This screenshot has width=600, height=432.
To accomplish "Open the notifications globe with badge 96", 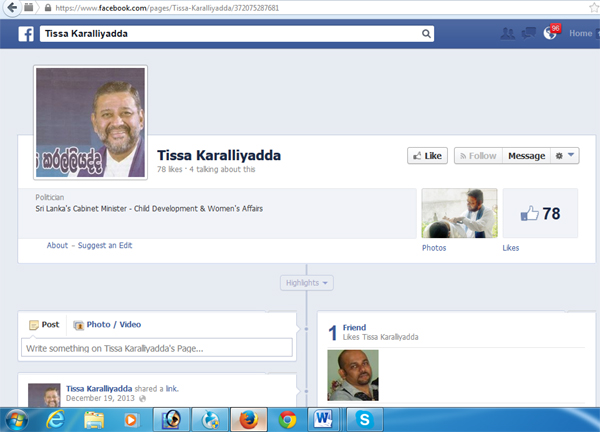I will tap(551, 33).
